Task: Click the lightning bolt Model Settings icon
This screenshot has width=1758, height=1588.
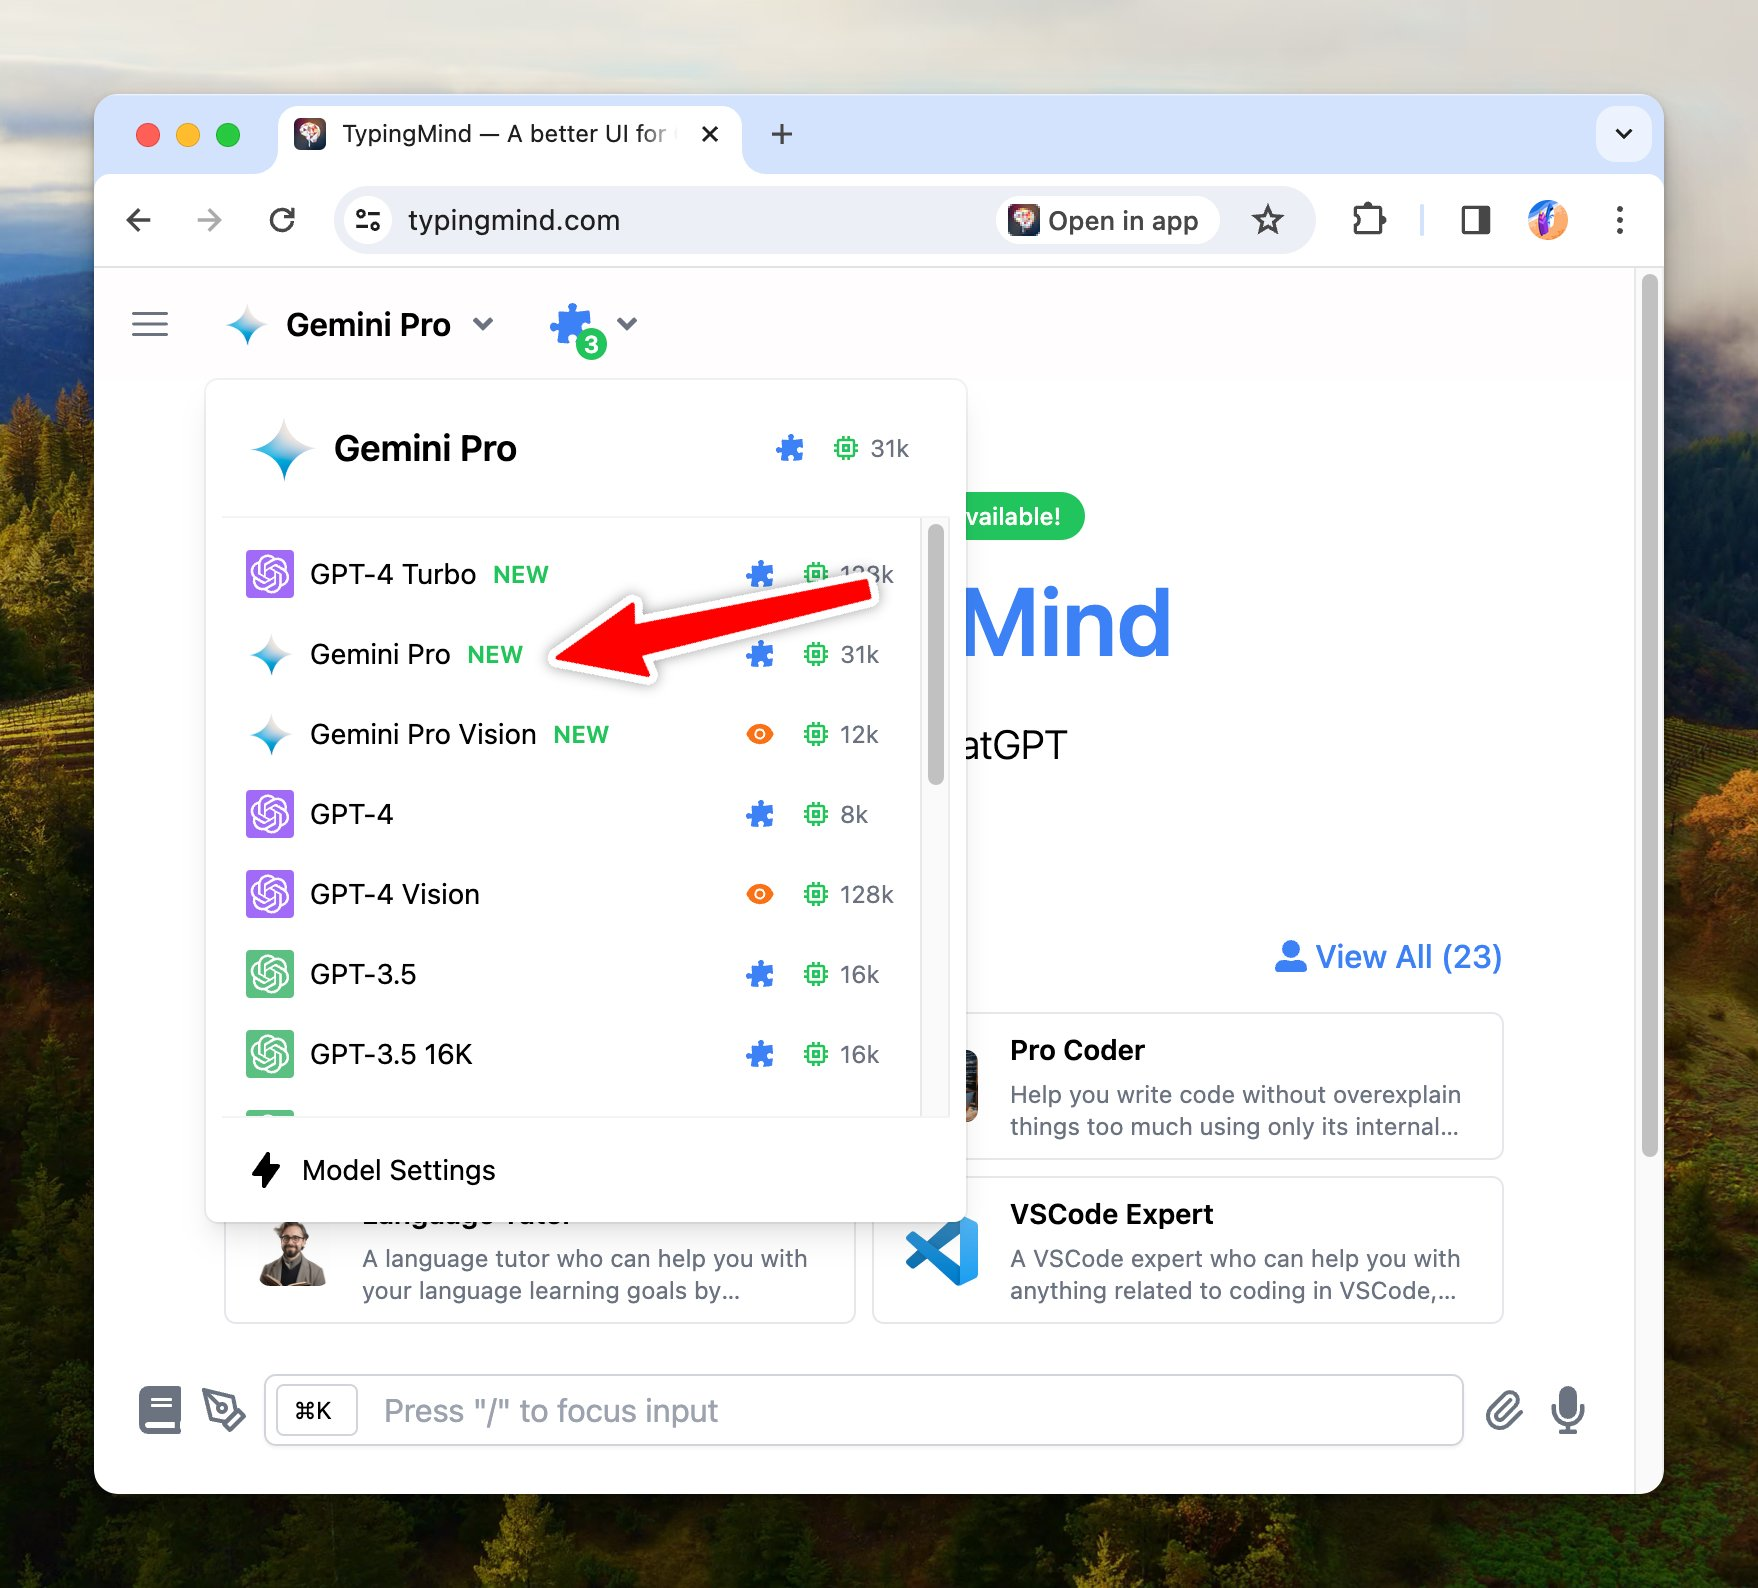Action: click(x=266, y=1169)
